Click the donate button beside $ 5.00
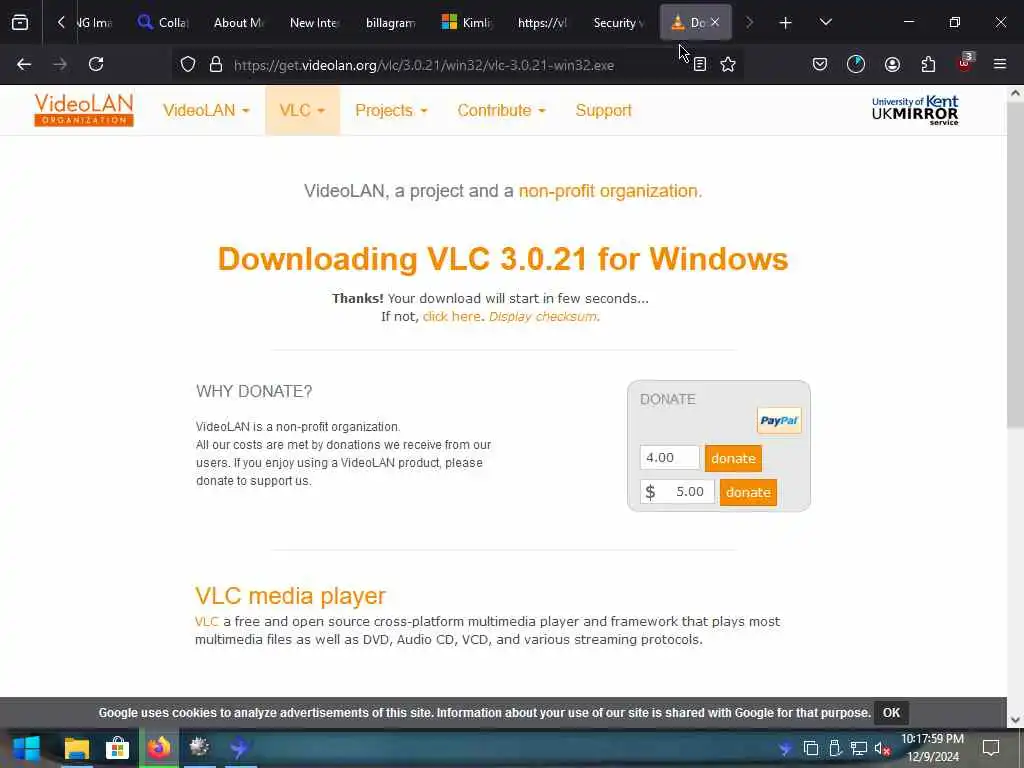 pos(748,492)
